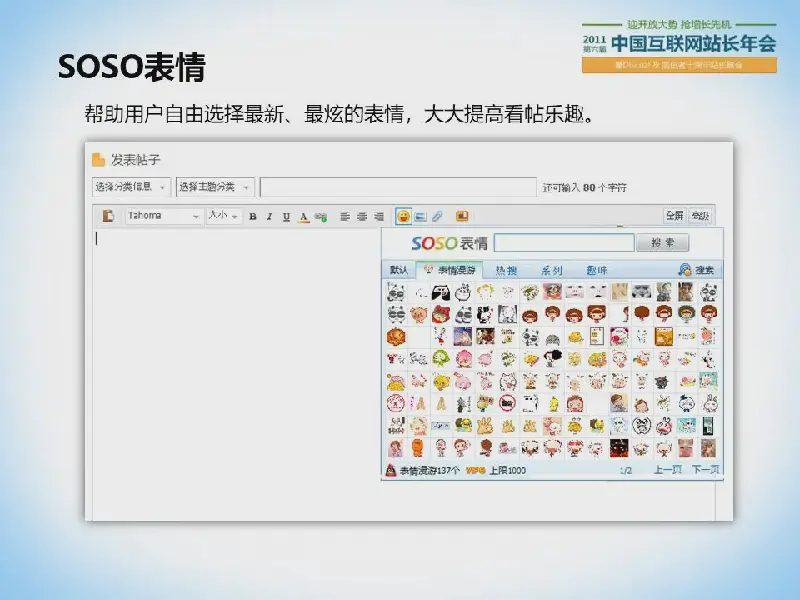Click the 1/2 page indicator

coord(626,470)
